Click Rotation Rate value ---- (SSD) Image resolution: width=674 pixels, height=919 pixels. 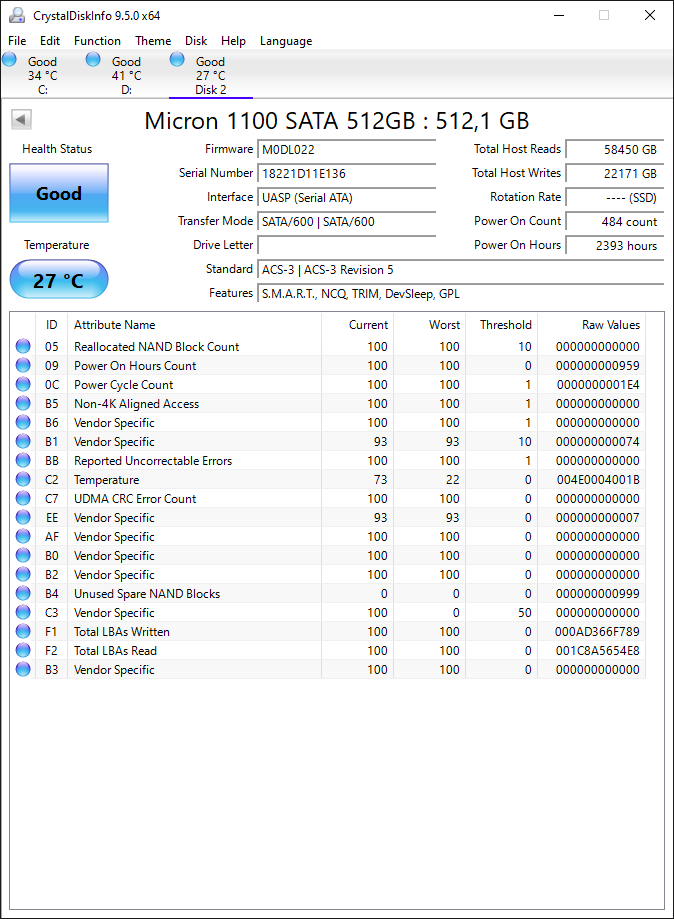pyautogui.click(x=615, y=198)
